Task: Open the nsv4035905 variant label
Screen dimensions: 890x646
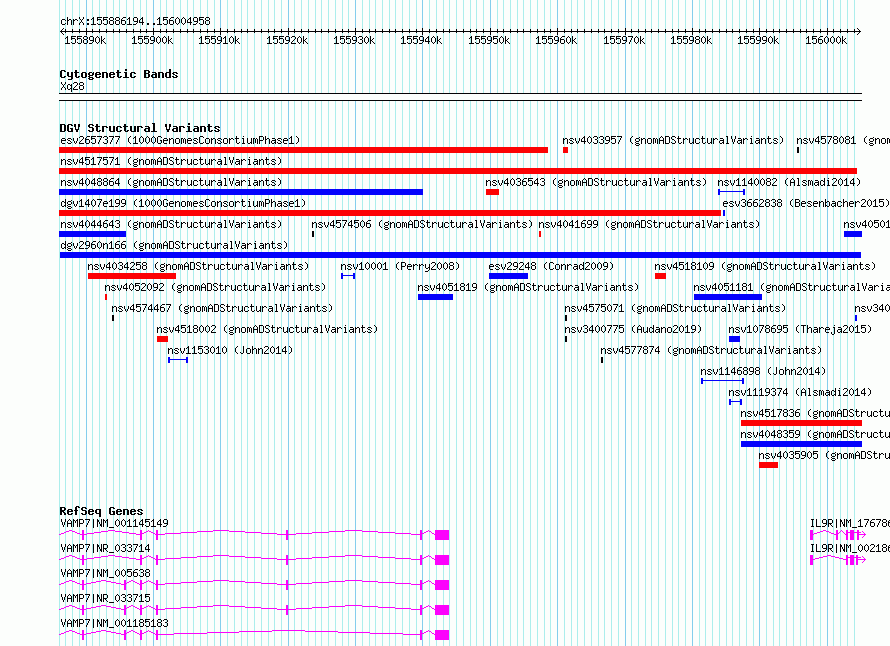Action: [x=824, y=455]
